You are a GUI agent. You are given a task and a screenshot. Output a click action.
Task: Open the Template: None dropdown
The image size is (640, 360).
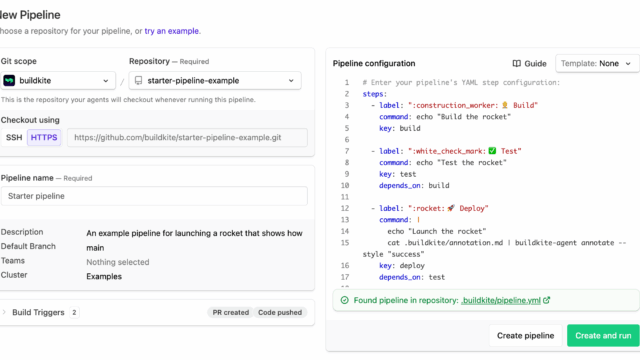pos(597,64)
